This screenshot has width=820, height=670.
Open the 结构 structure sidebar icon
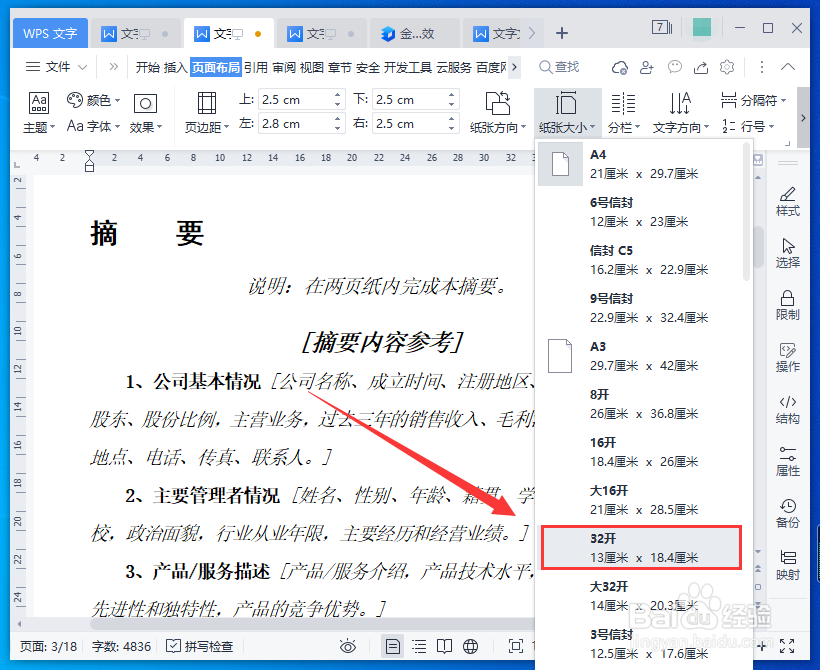(x=788, y=410)
